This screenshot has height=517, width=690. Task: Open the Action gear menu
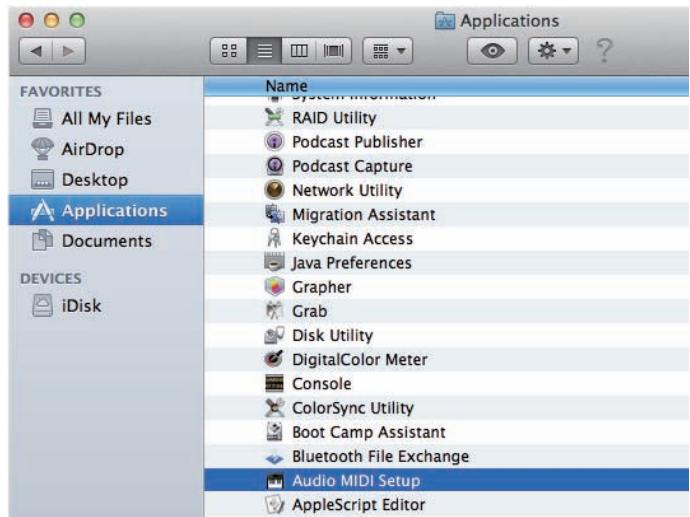(x=553, y=51)
